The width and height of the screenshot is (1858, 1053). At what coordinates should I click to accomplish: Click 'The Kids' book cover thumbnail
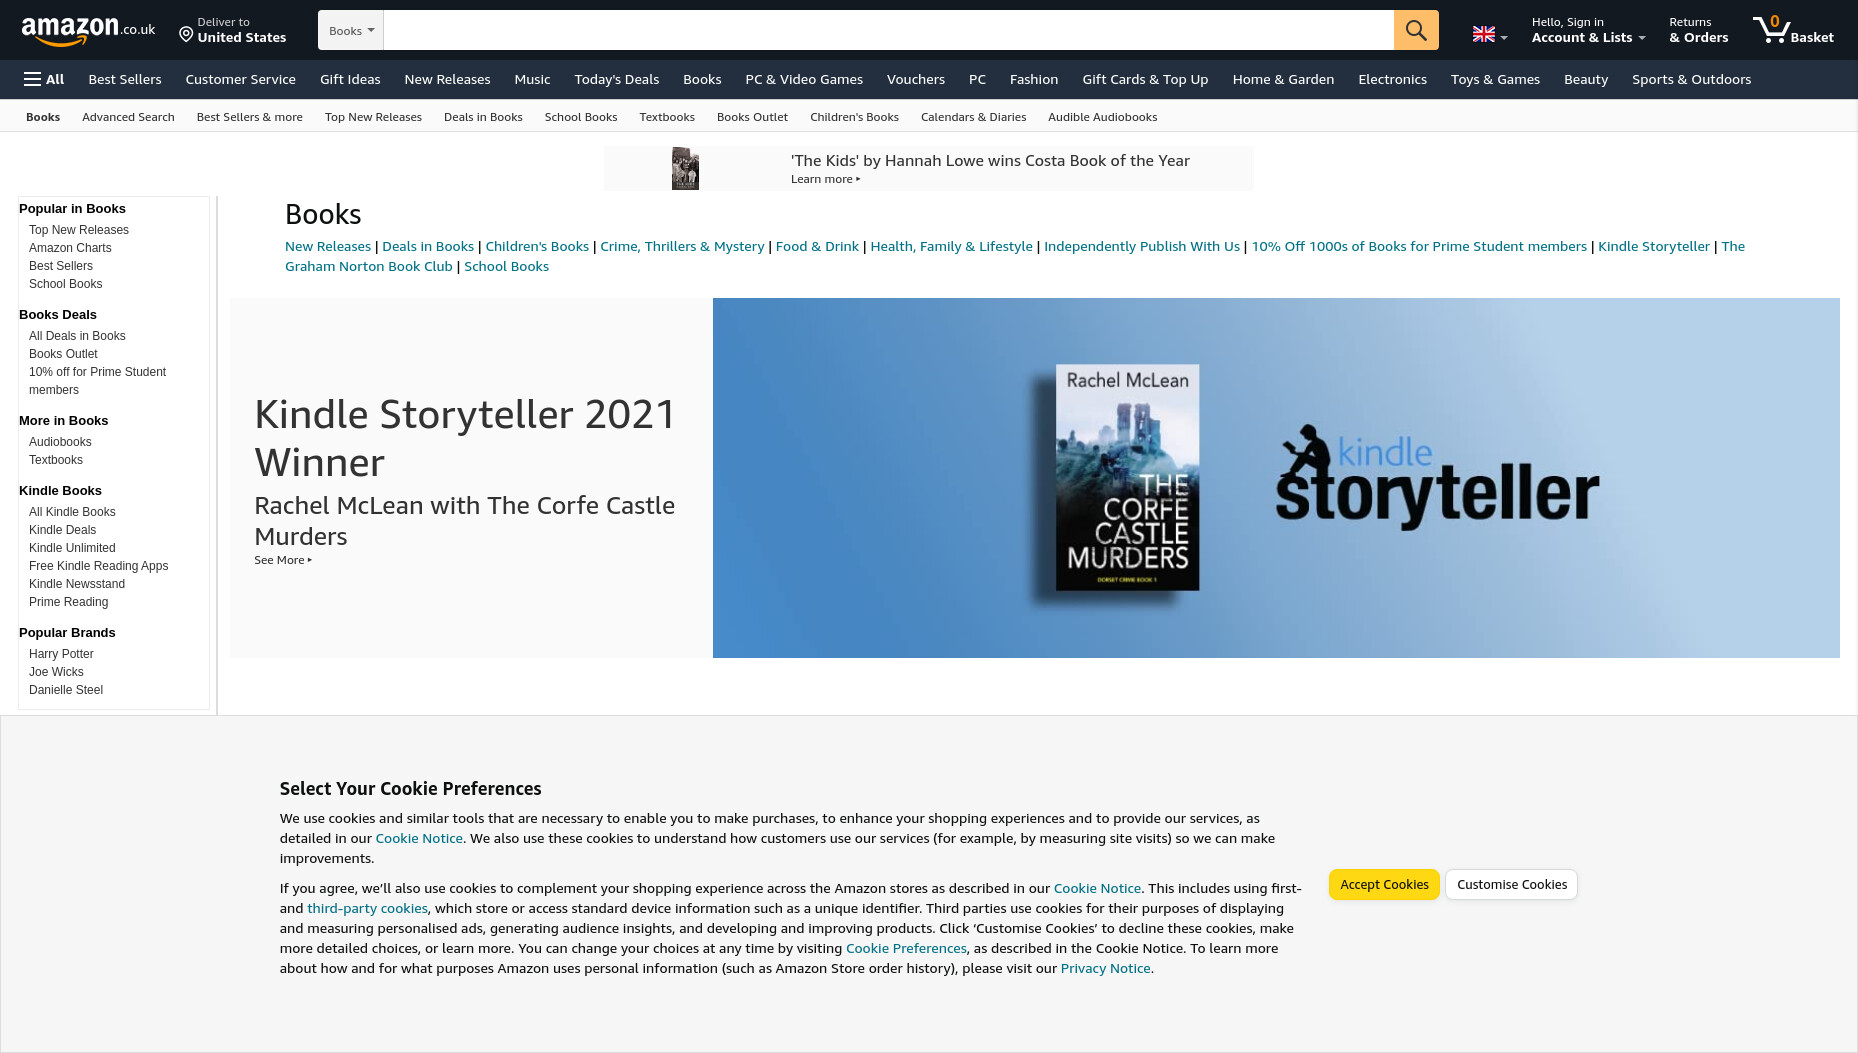tap(685, 168)
